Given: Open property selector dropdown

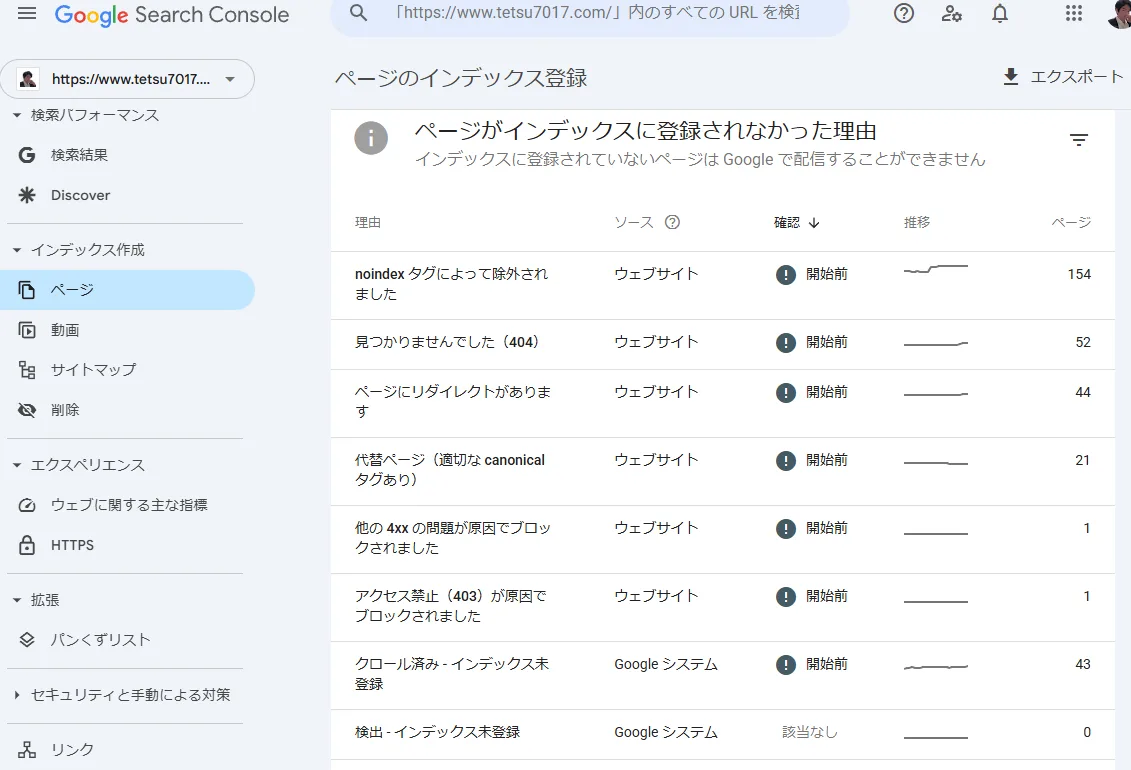Looking at the screenshot, I should [x=127, y=79].
